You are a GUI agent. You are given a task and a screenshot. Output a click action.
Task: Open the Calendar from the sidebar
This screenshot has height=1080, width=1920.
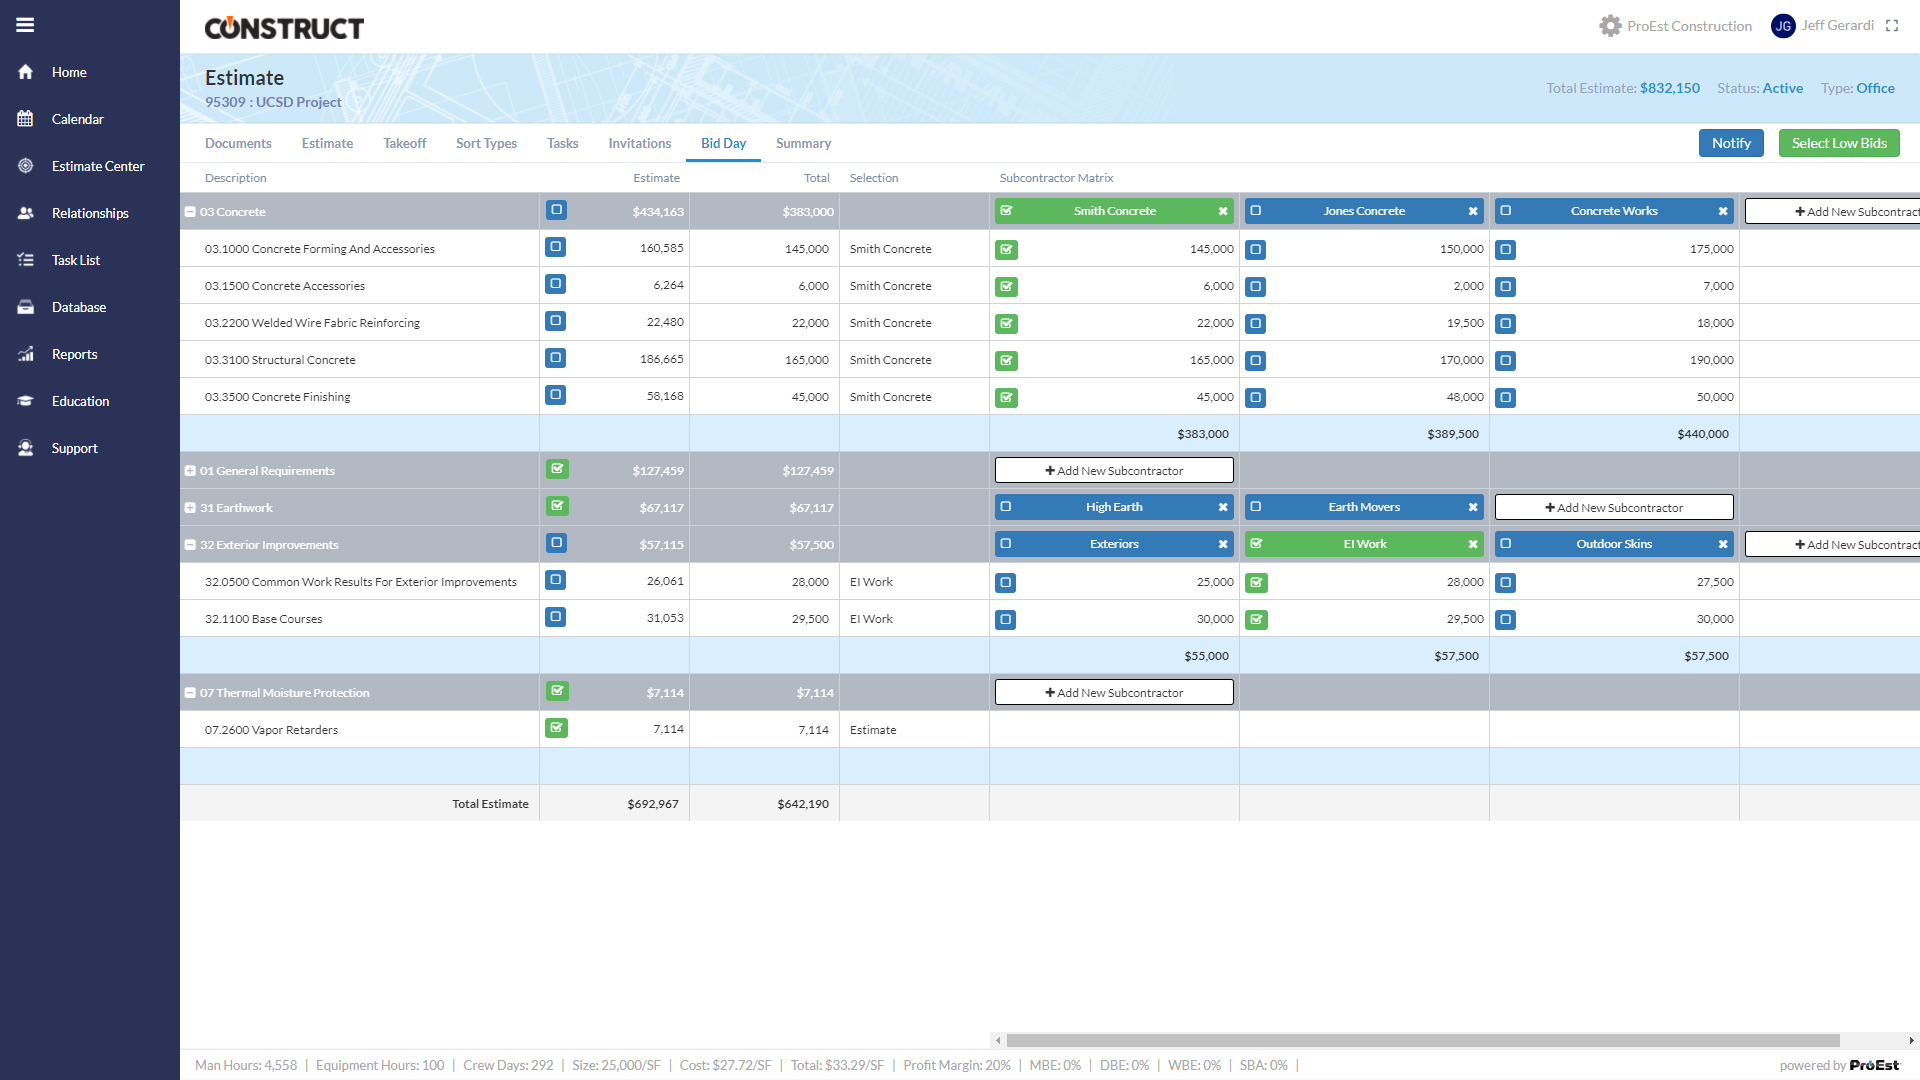pyautogui.click(x=77, y=119)
